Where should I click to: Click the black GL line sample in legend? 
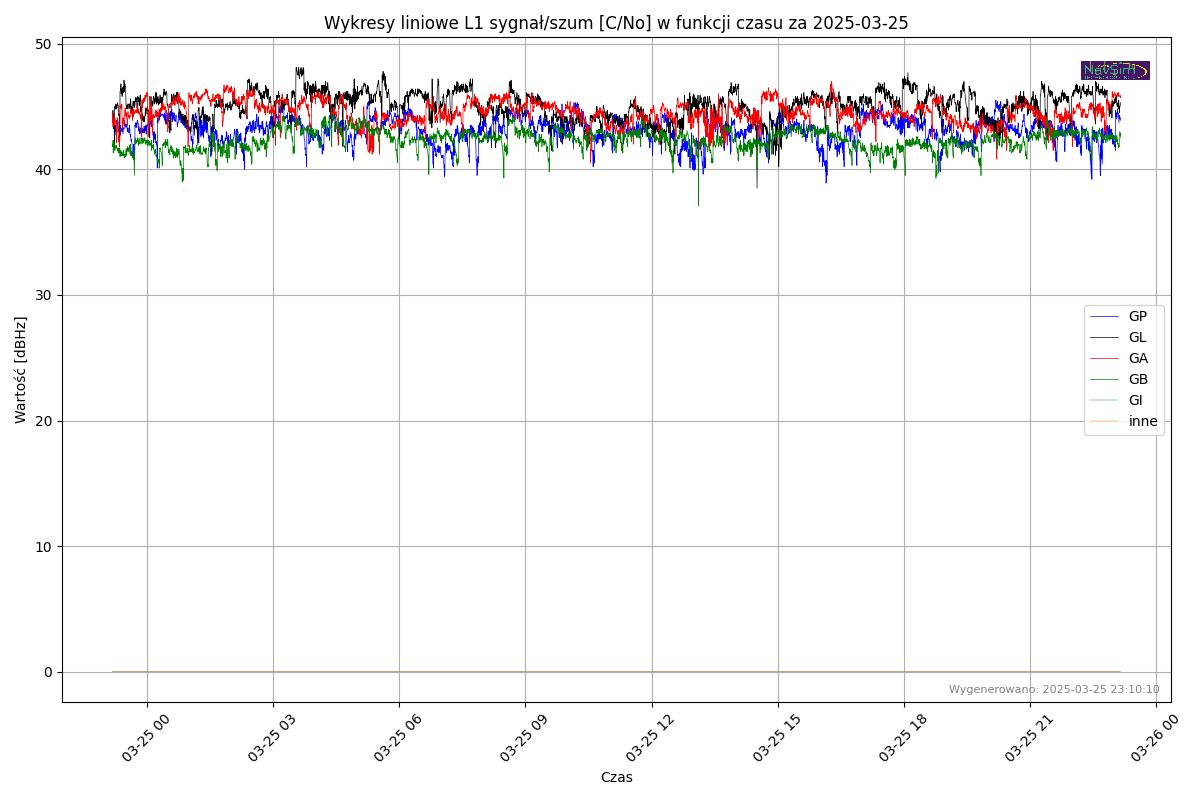coord(1105,337)
